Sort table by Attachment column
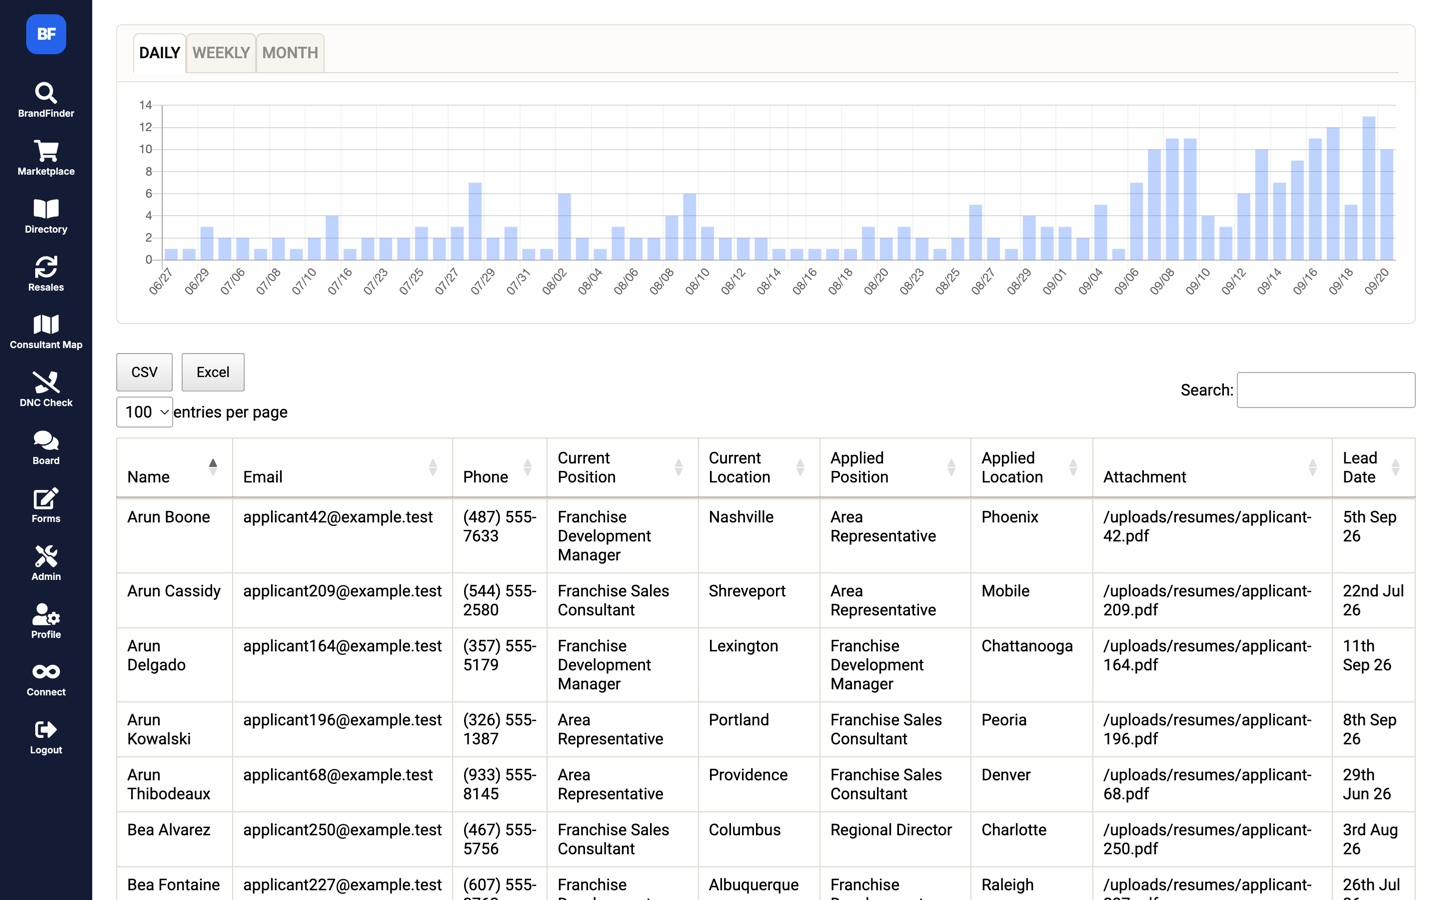Screen dimensions: 1440x900 1212,468
